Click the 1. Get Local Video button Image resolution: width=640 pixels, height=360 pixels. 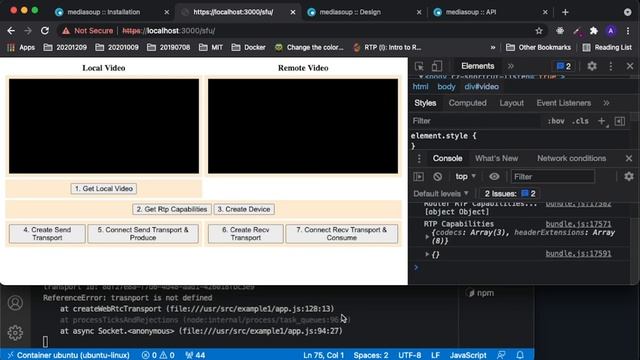coord(104,189)
